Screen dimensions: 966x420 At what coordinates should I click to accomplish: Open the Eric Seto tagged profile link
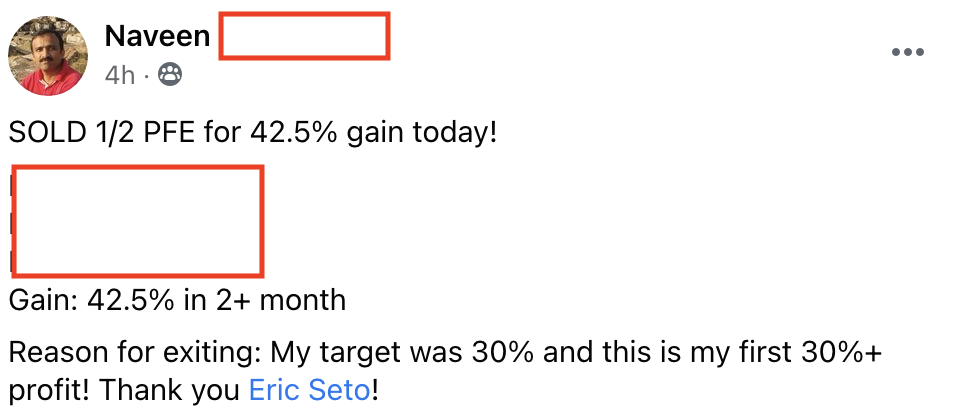(310, 390)
